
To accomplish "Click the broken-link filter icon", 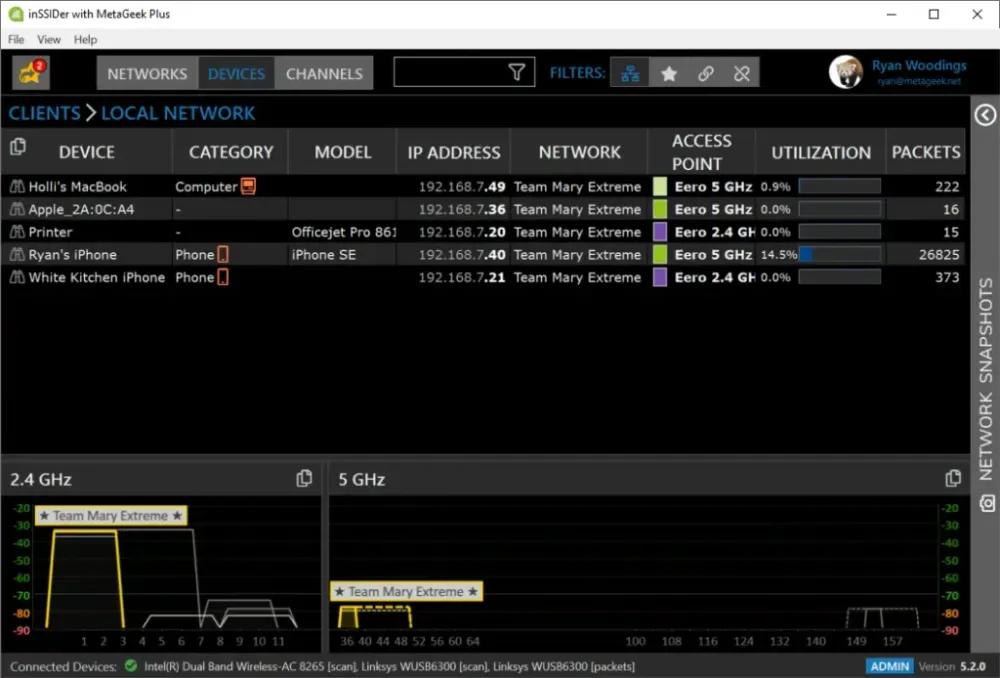I will pos(742,72).
